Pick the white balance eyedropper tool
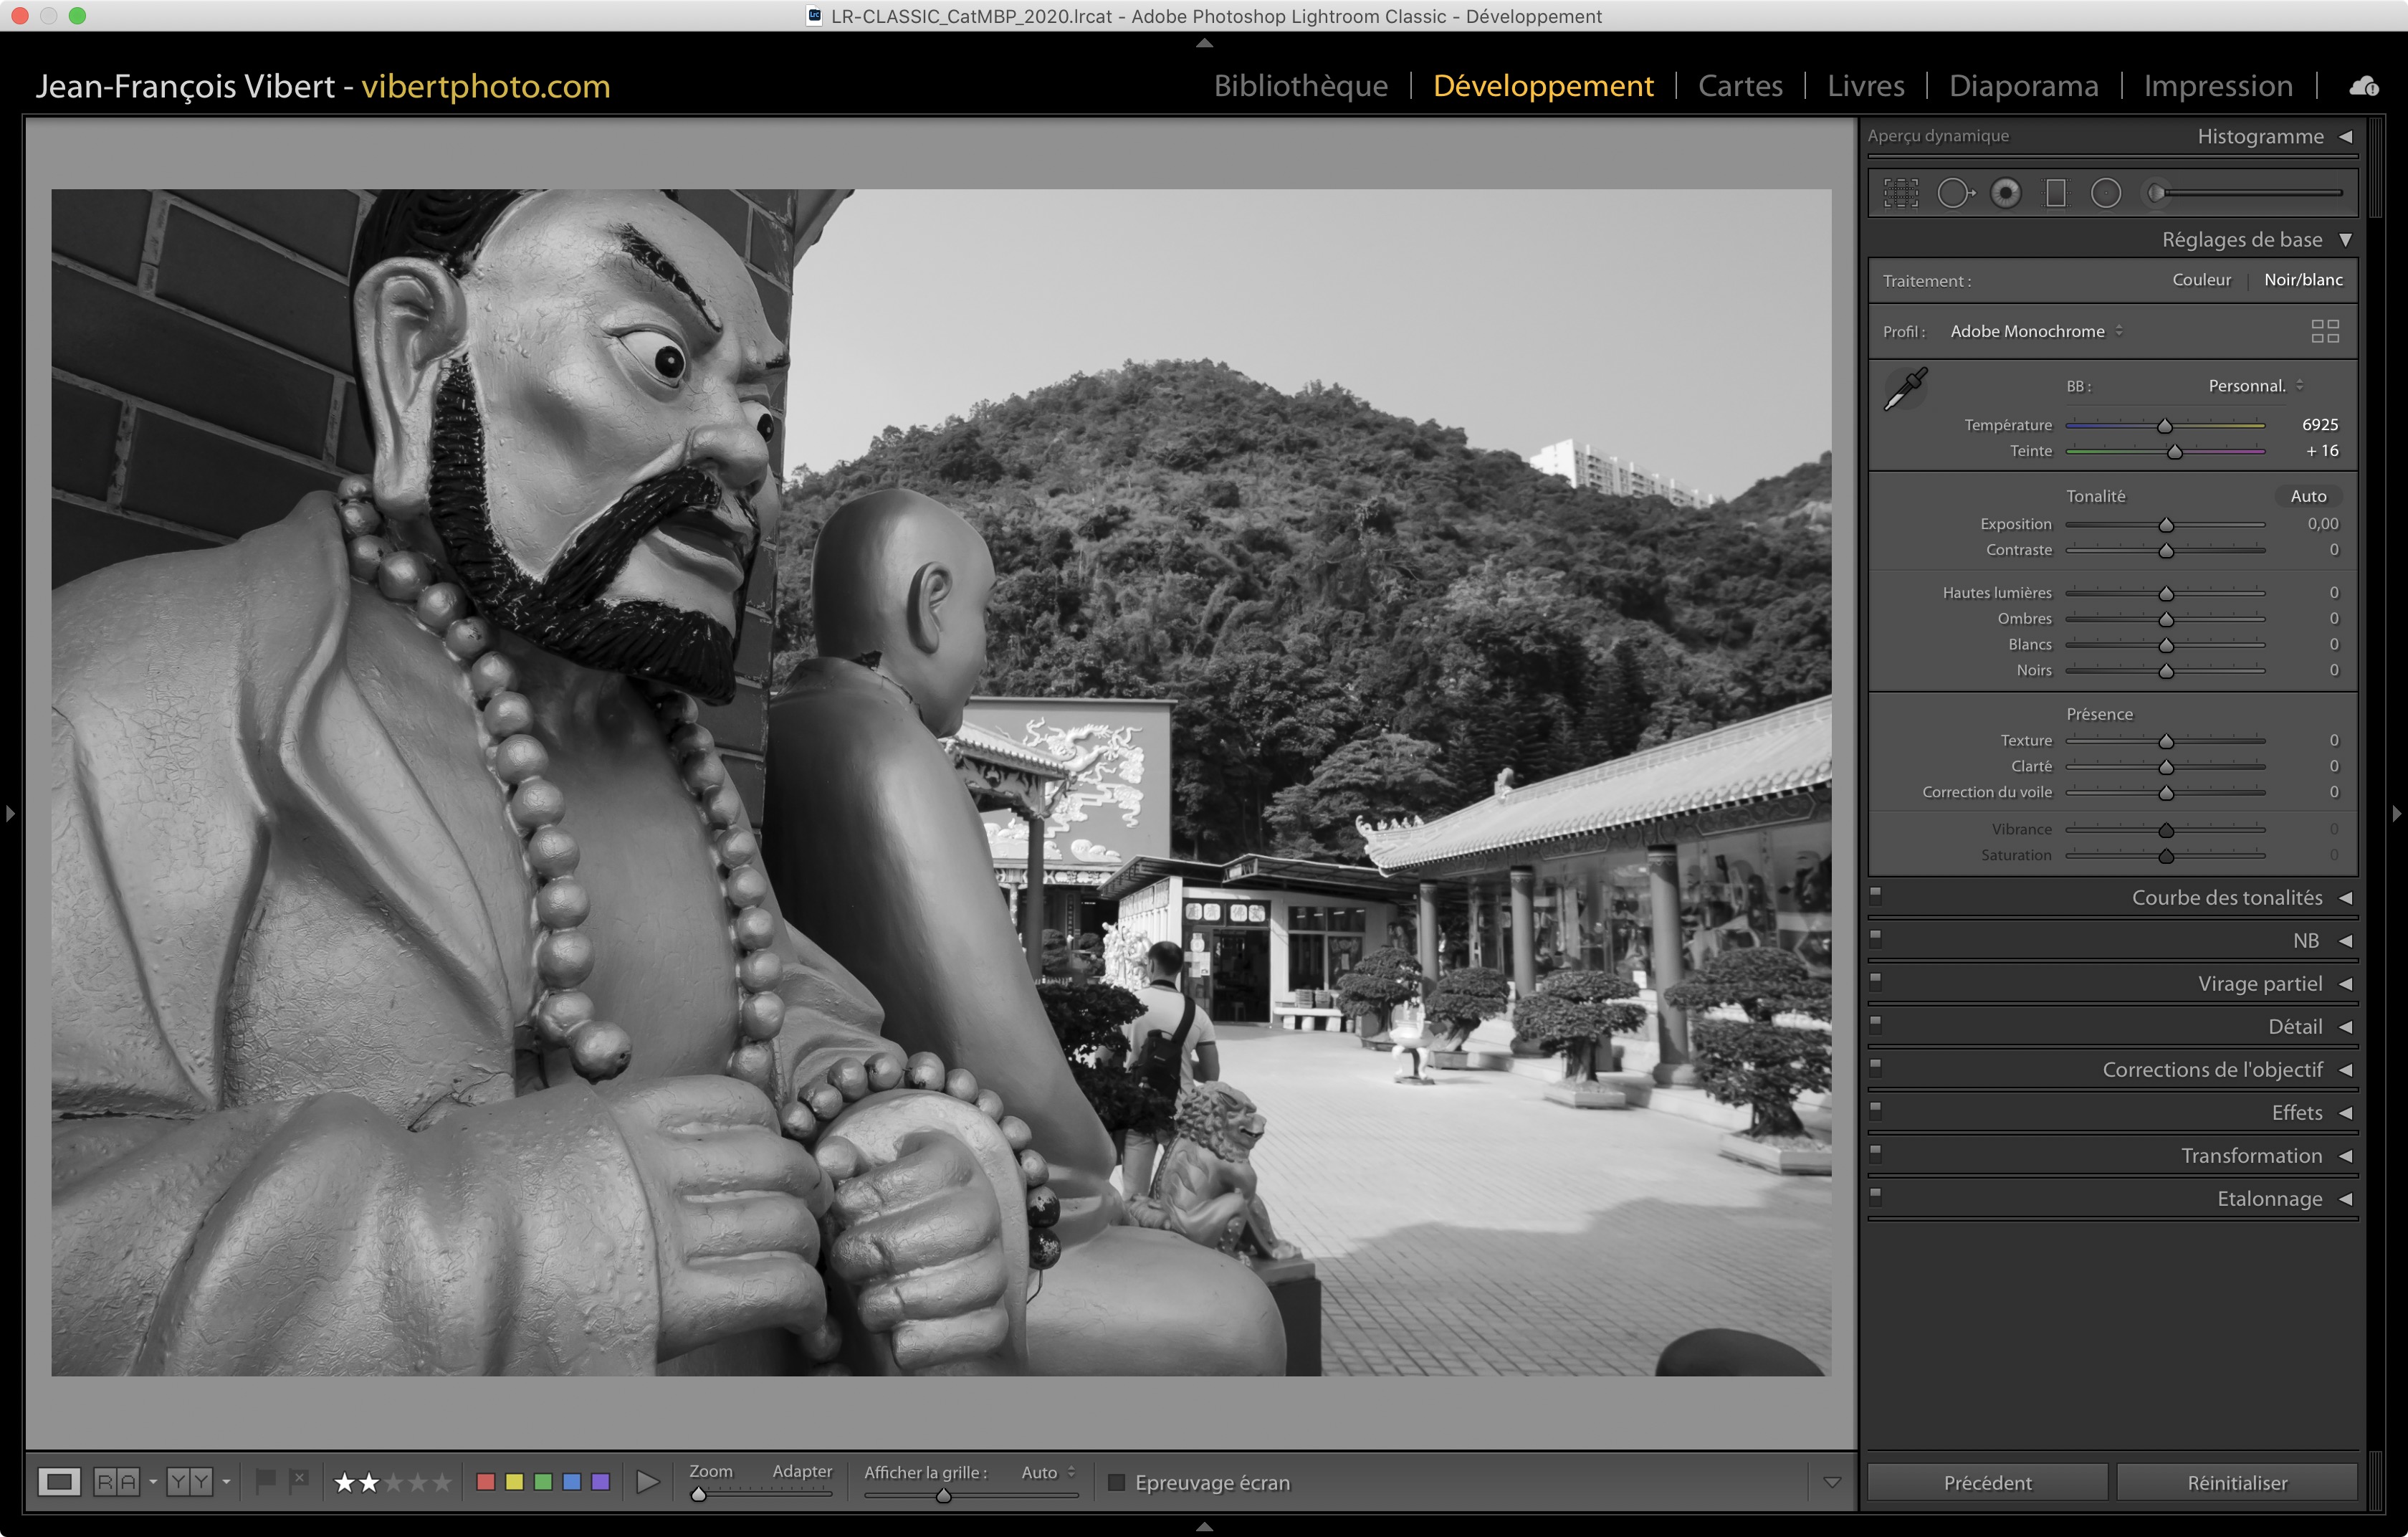The image size is (2408, 1537). (1905, 389)
